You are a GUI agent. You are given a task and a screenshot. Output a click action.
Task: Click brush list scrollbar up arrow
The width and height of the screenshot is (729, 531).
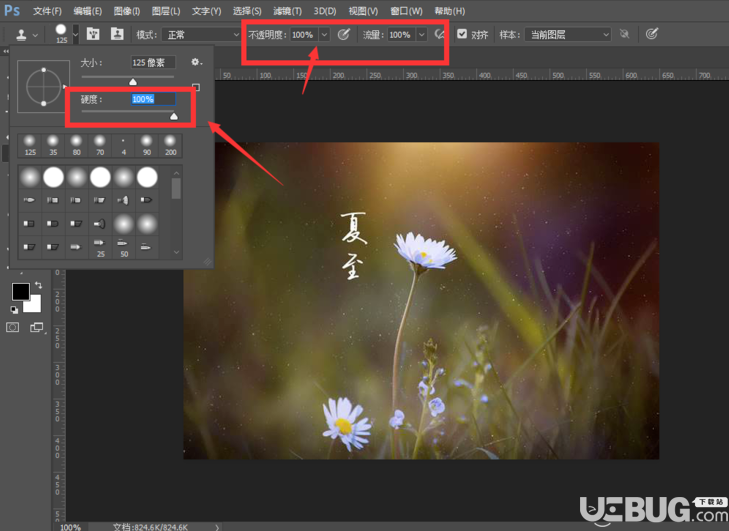click(x=176, y=173)
